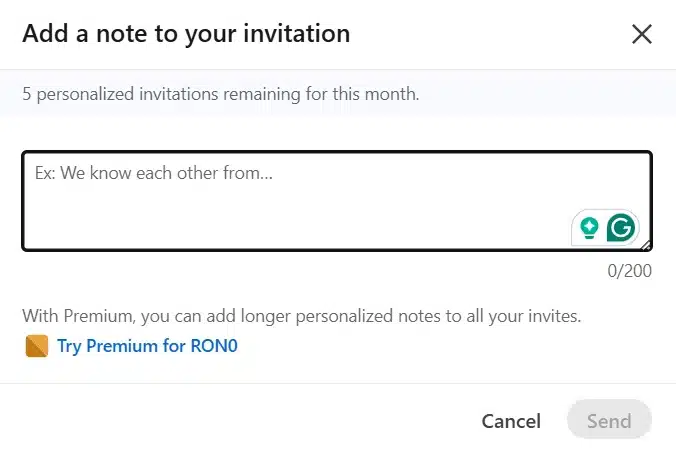Click the textarea resize handle corner

point(645,246)
